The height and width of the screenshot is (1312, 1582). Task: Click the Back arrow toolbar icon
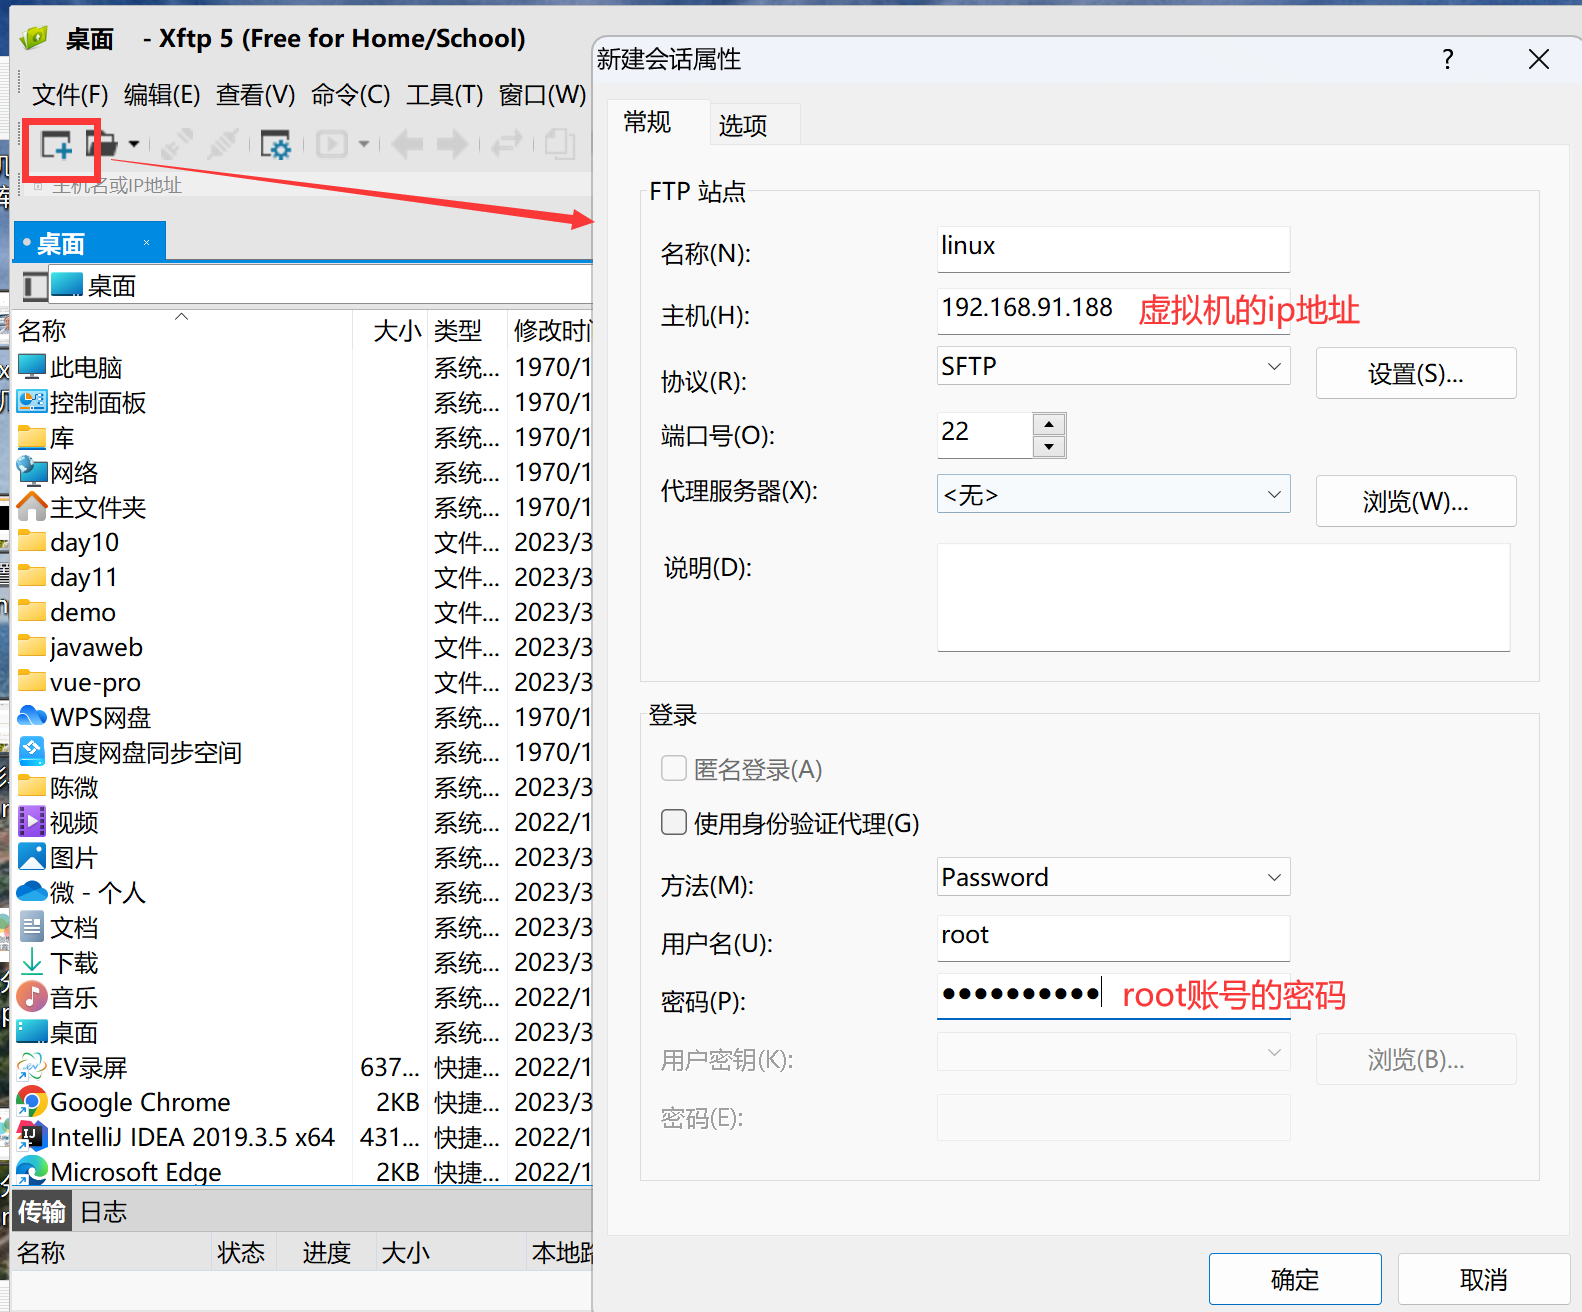[407, 145]
